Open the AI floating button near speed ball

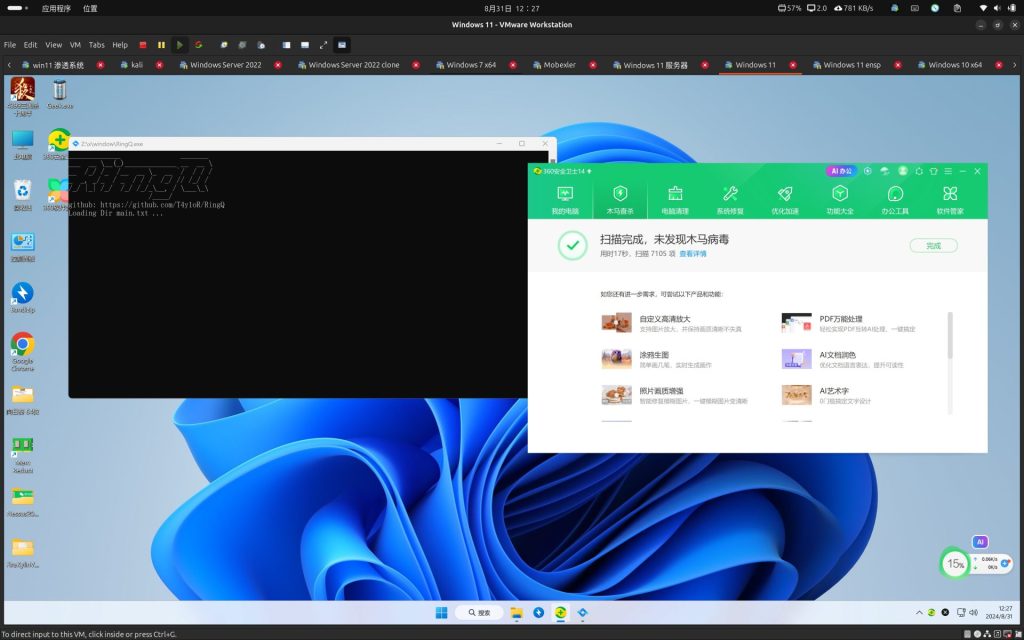[980, 542]
